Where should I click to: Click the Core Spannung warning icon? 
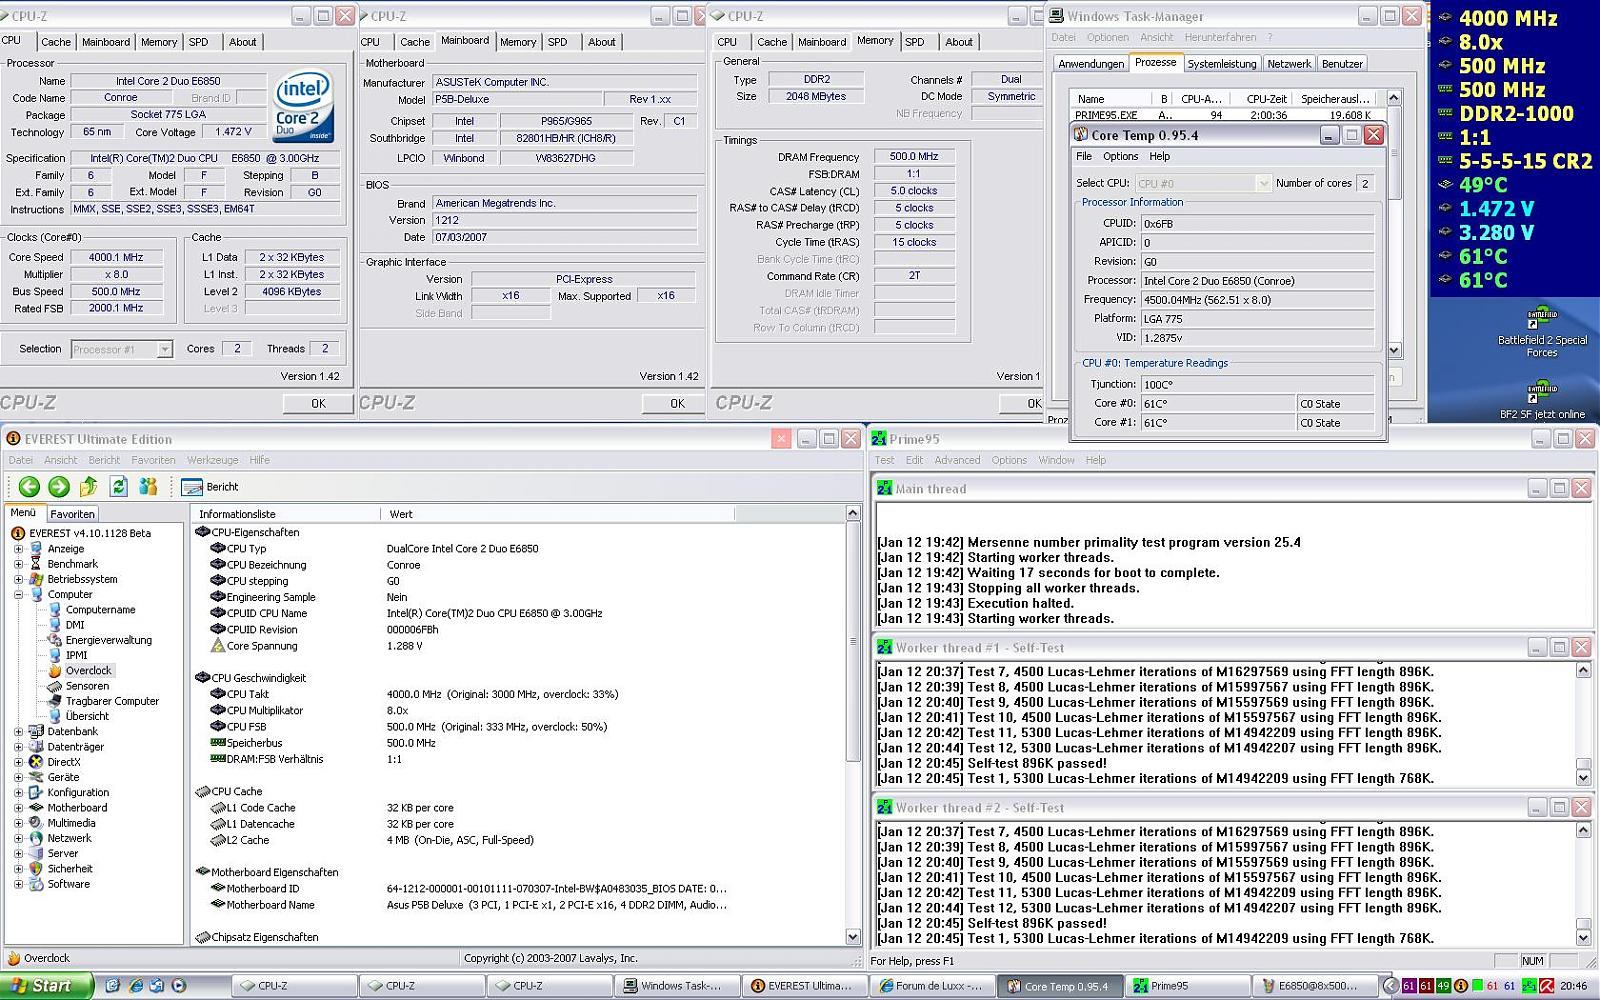point(217,646)
